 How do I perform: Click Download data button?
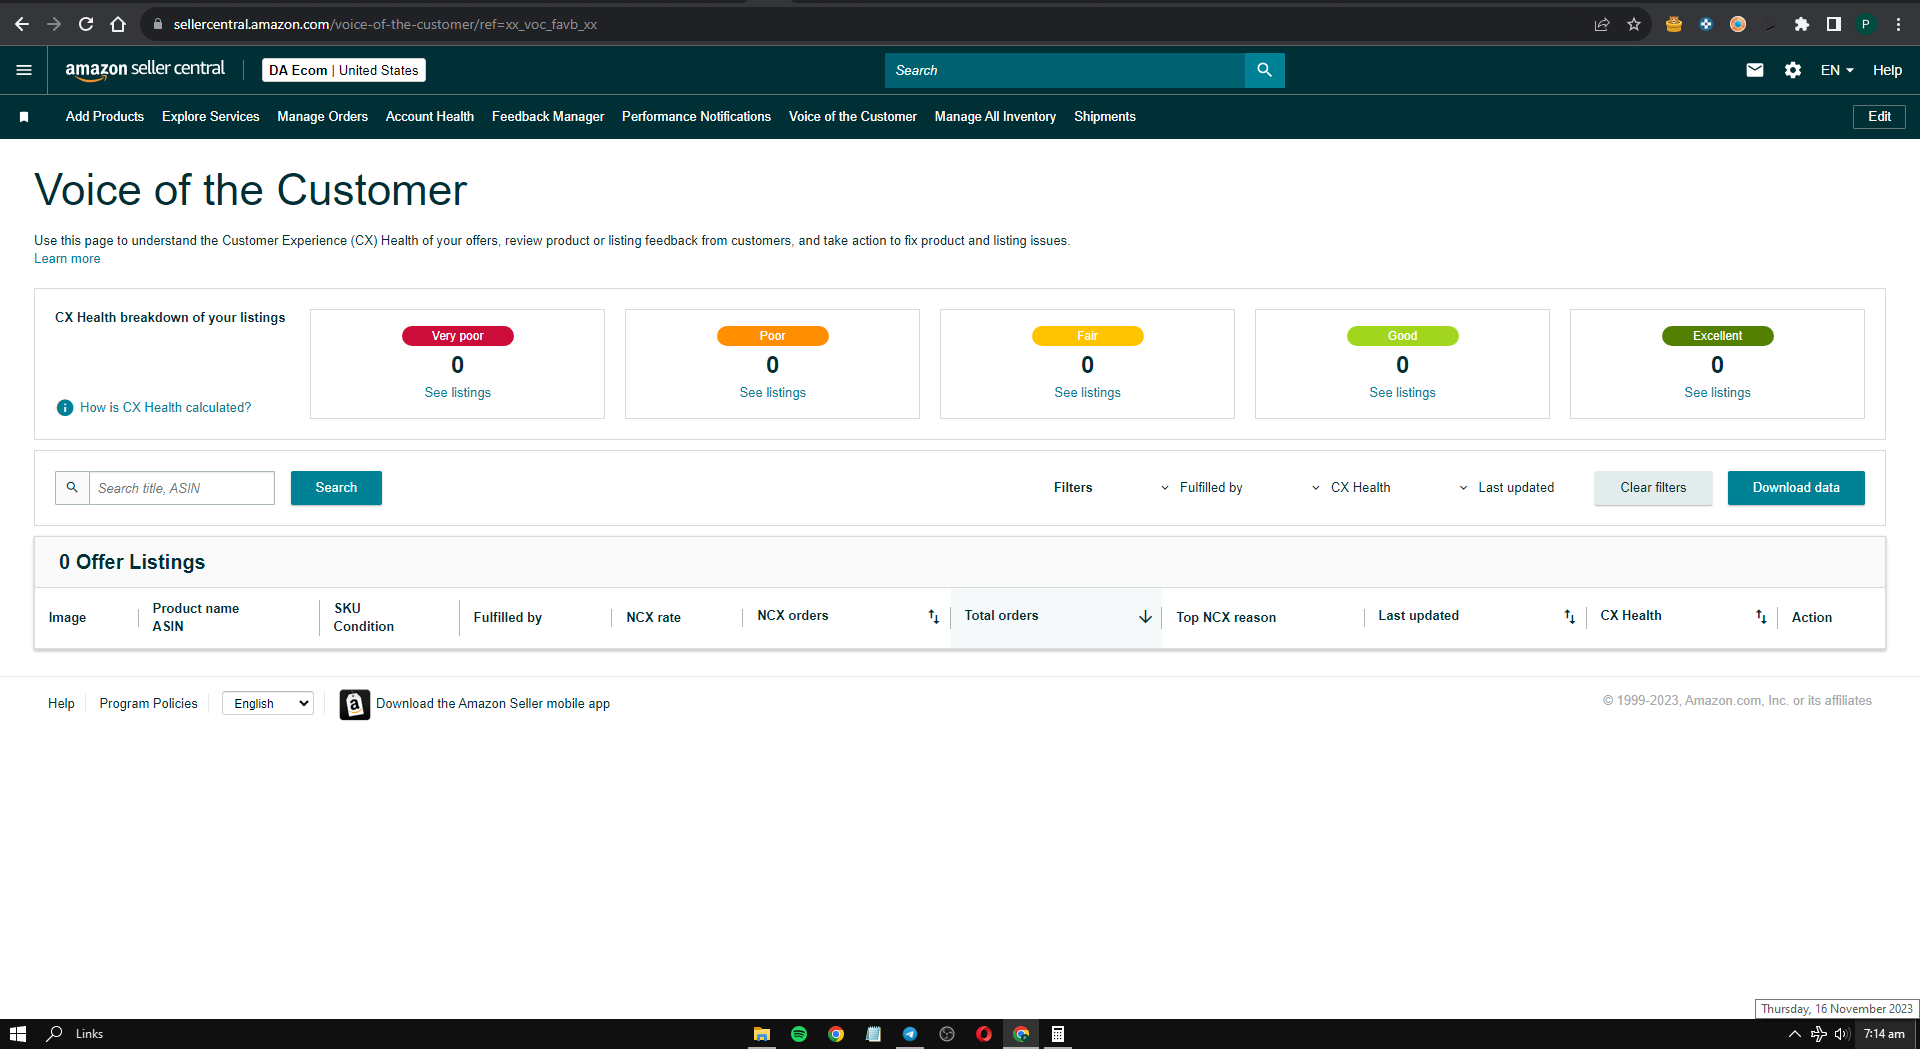coord(1796,488)
